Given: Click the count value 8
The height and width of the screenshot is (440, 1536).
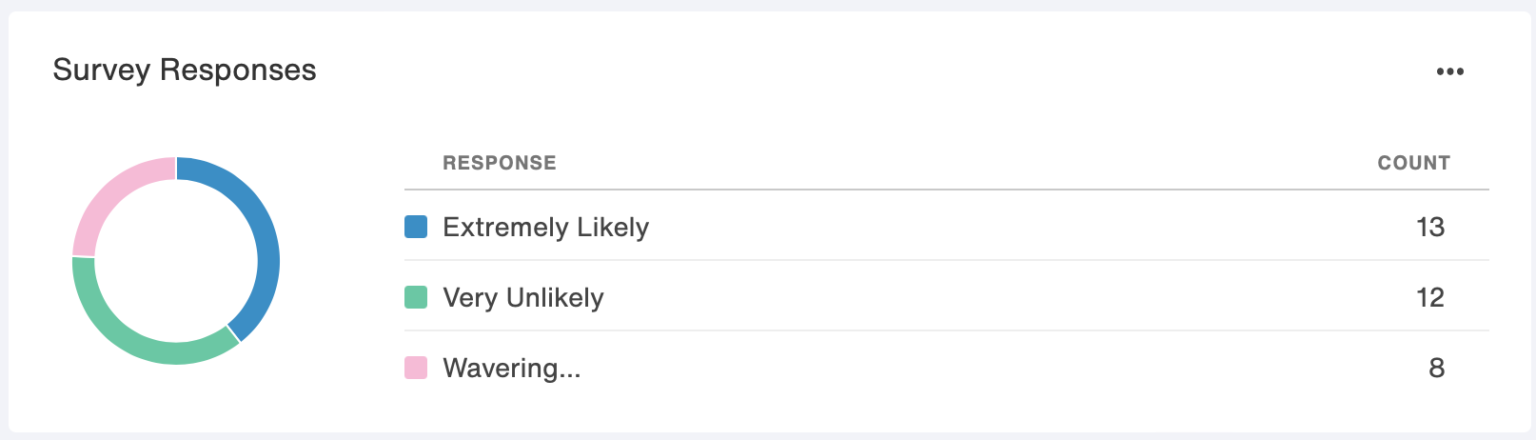Looking at the screenshot, I should (x=1436, y=368).
